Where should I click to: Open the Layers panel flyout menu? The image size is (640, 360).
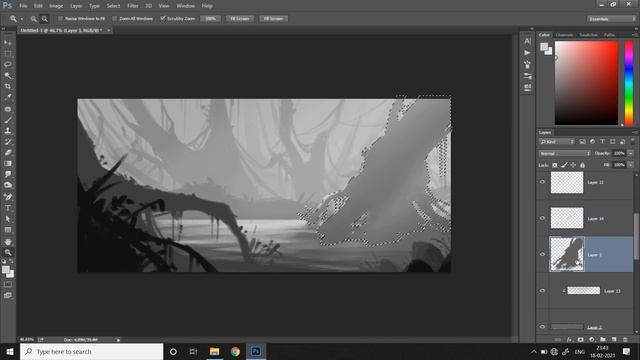[634, 132]
